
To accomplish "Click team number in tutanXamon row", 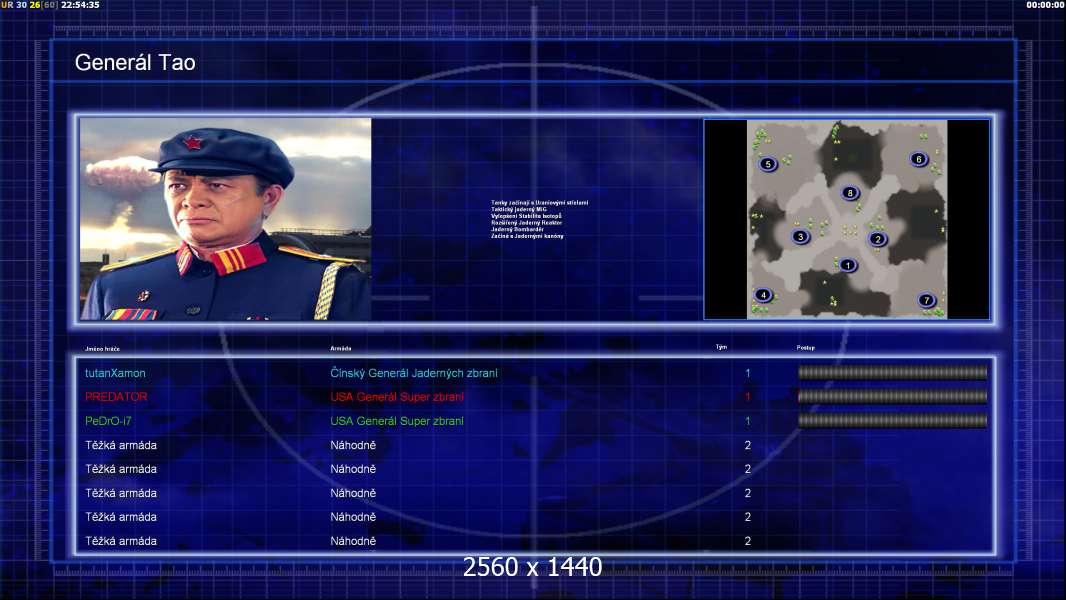I will 748,373.
